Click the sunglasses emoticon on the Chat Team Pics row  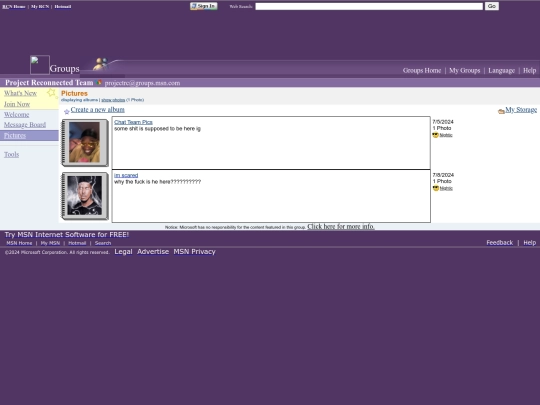(x=436, y=135)
